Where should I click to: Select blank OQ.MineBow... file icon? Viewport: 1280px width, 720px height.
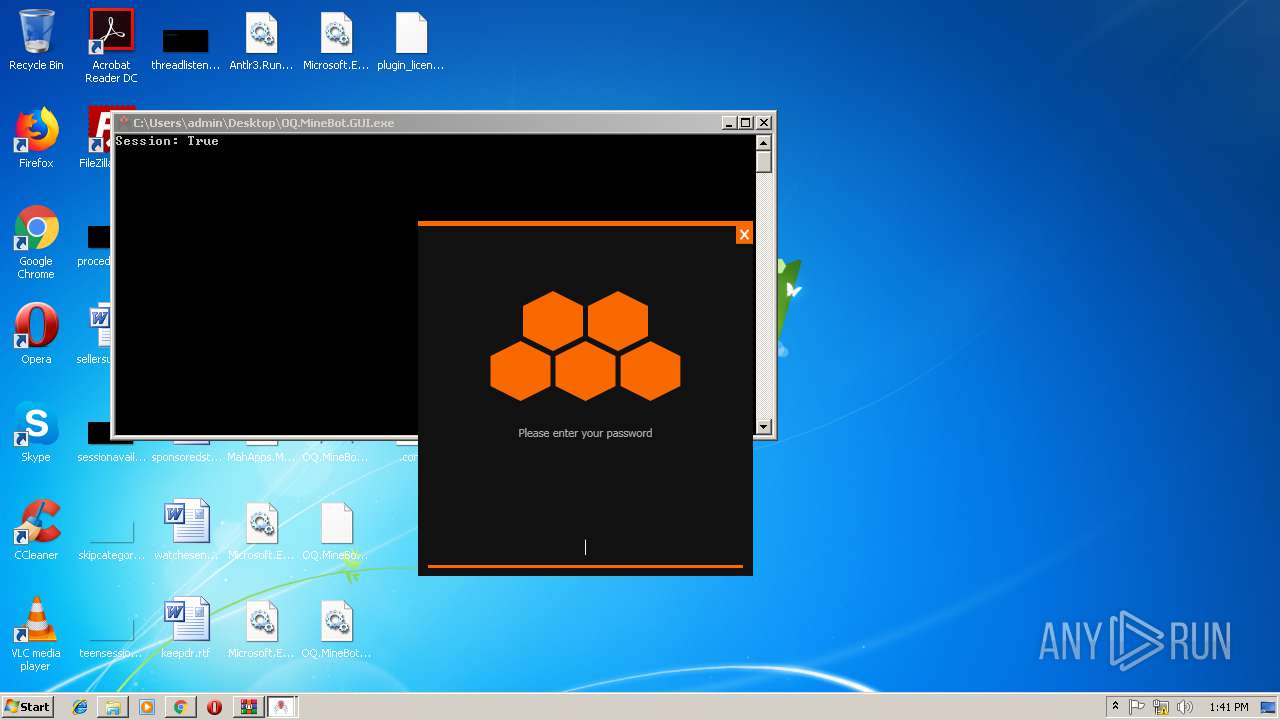(x=336, y=530)
